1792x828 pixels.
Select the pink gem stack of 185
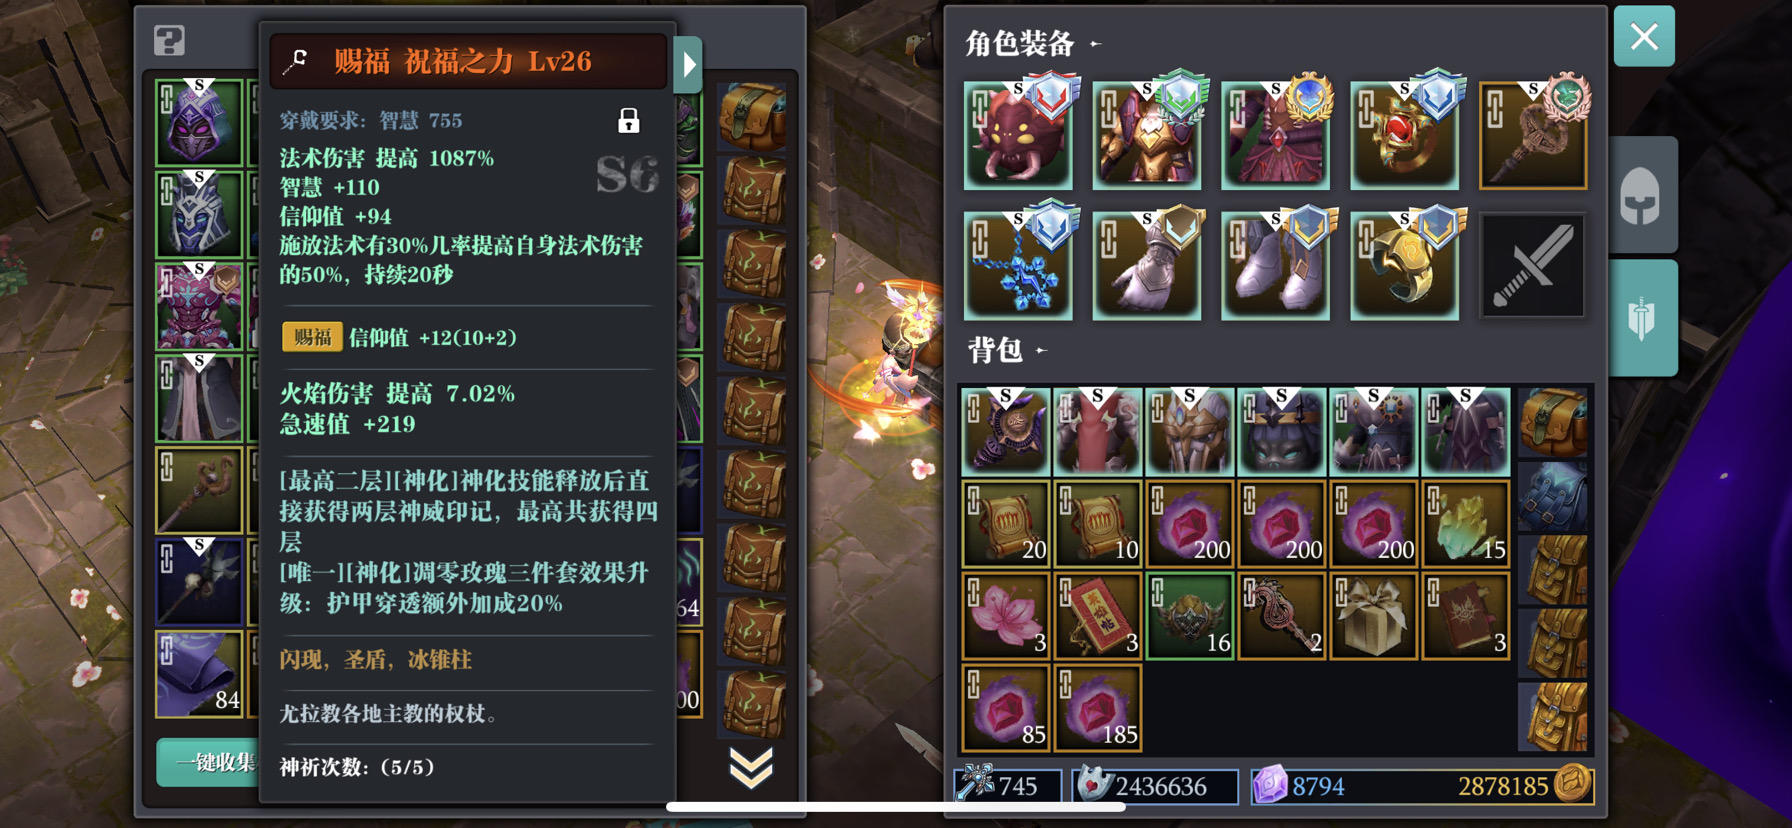coord(1098,708)
